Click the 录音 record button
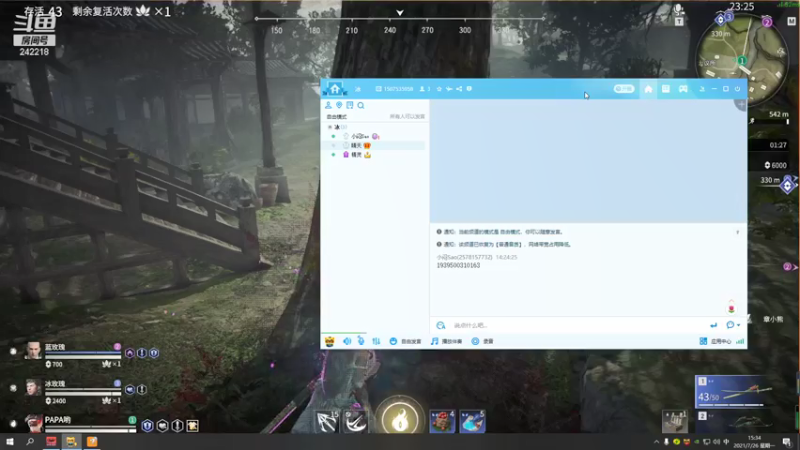Image resolution: width=800 pixels, height=450 pixels. 482,341
